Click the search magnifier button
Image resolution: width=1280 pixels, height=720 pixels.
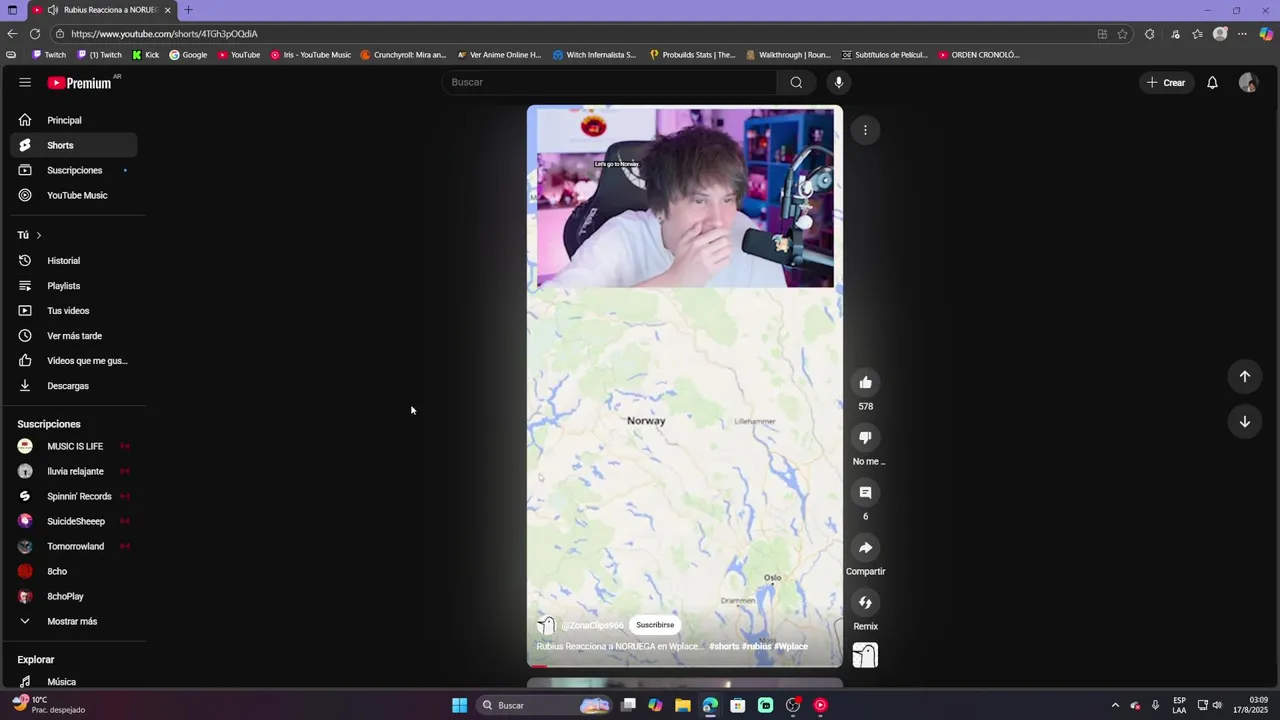pyautogui.click(x=796, y=82)
